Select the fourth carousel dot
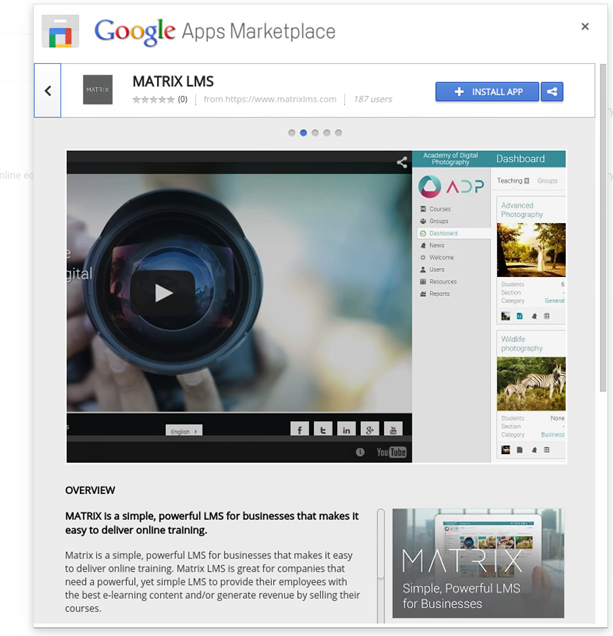This screenshot has width=613, height=636. 327,133
